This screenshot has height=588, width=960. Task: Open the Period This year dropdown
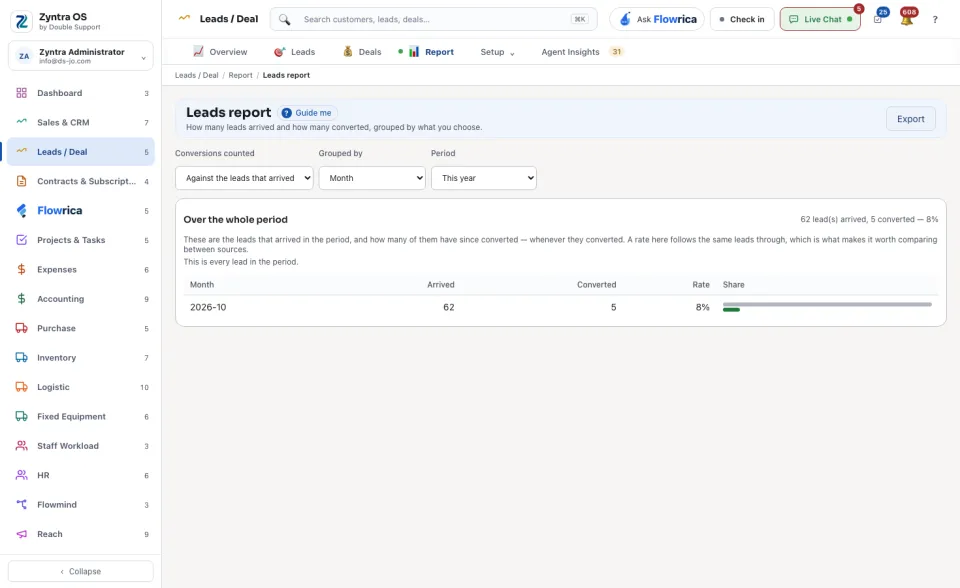pos(484,178)
